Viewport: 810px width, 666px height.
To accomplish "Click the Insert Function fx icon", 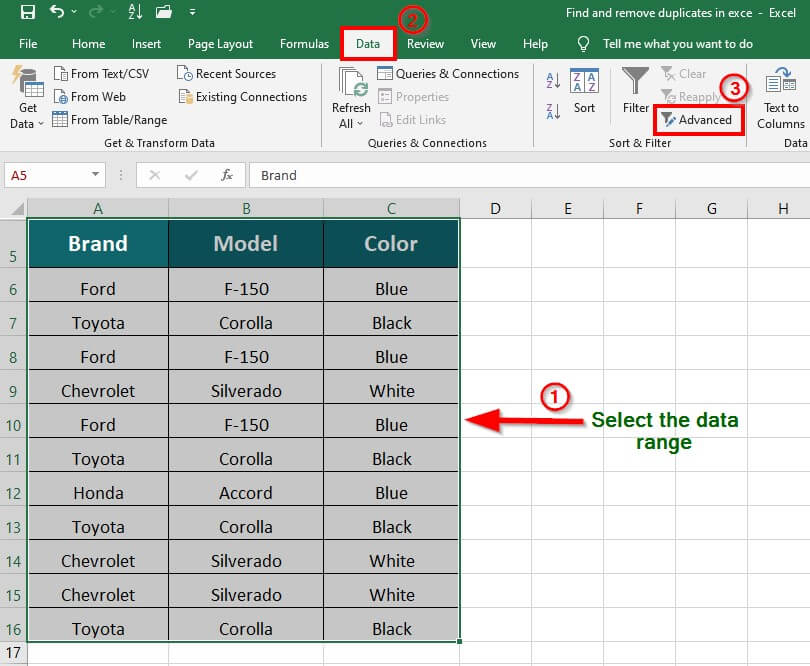I will 227,175.
